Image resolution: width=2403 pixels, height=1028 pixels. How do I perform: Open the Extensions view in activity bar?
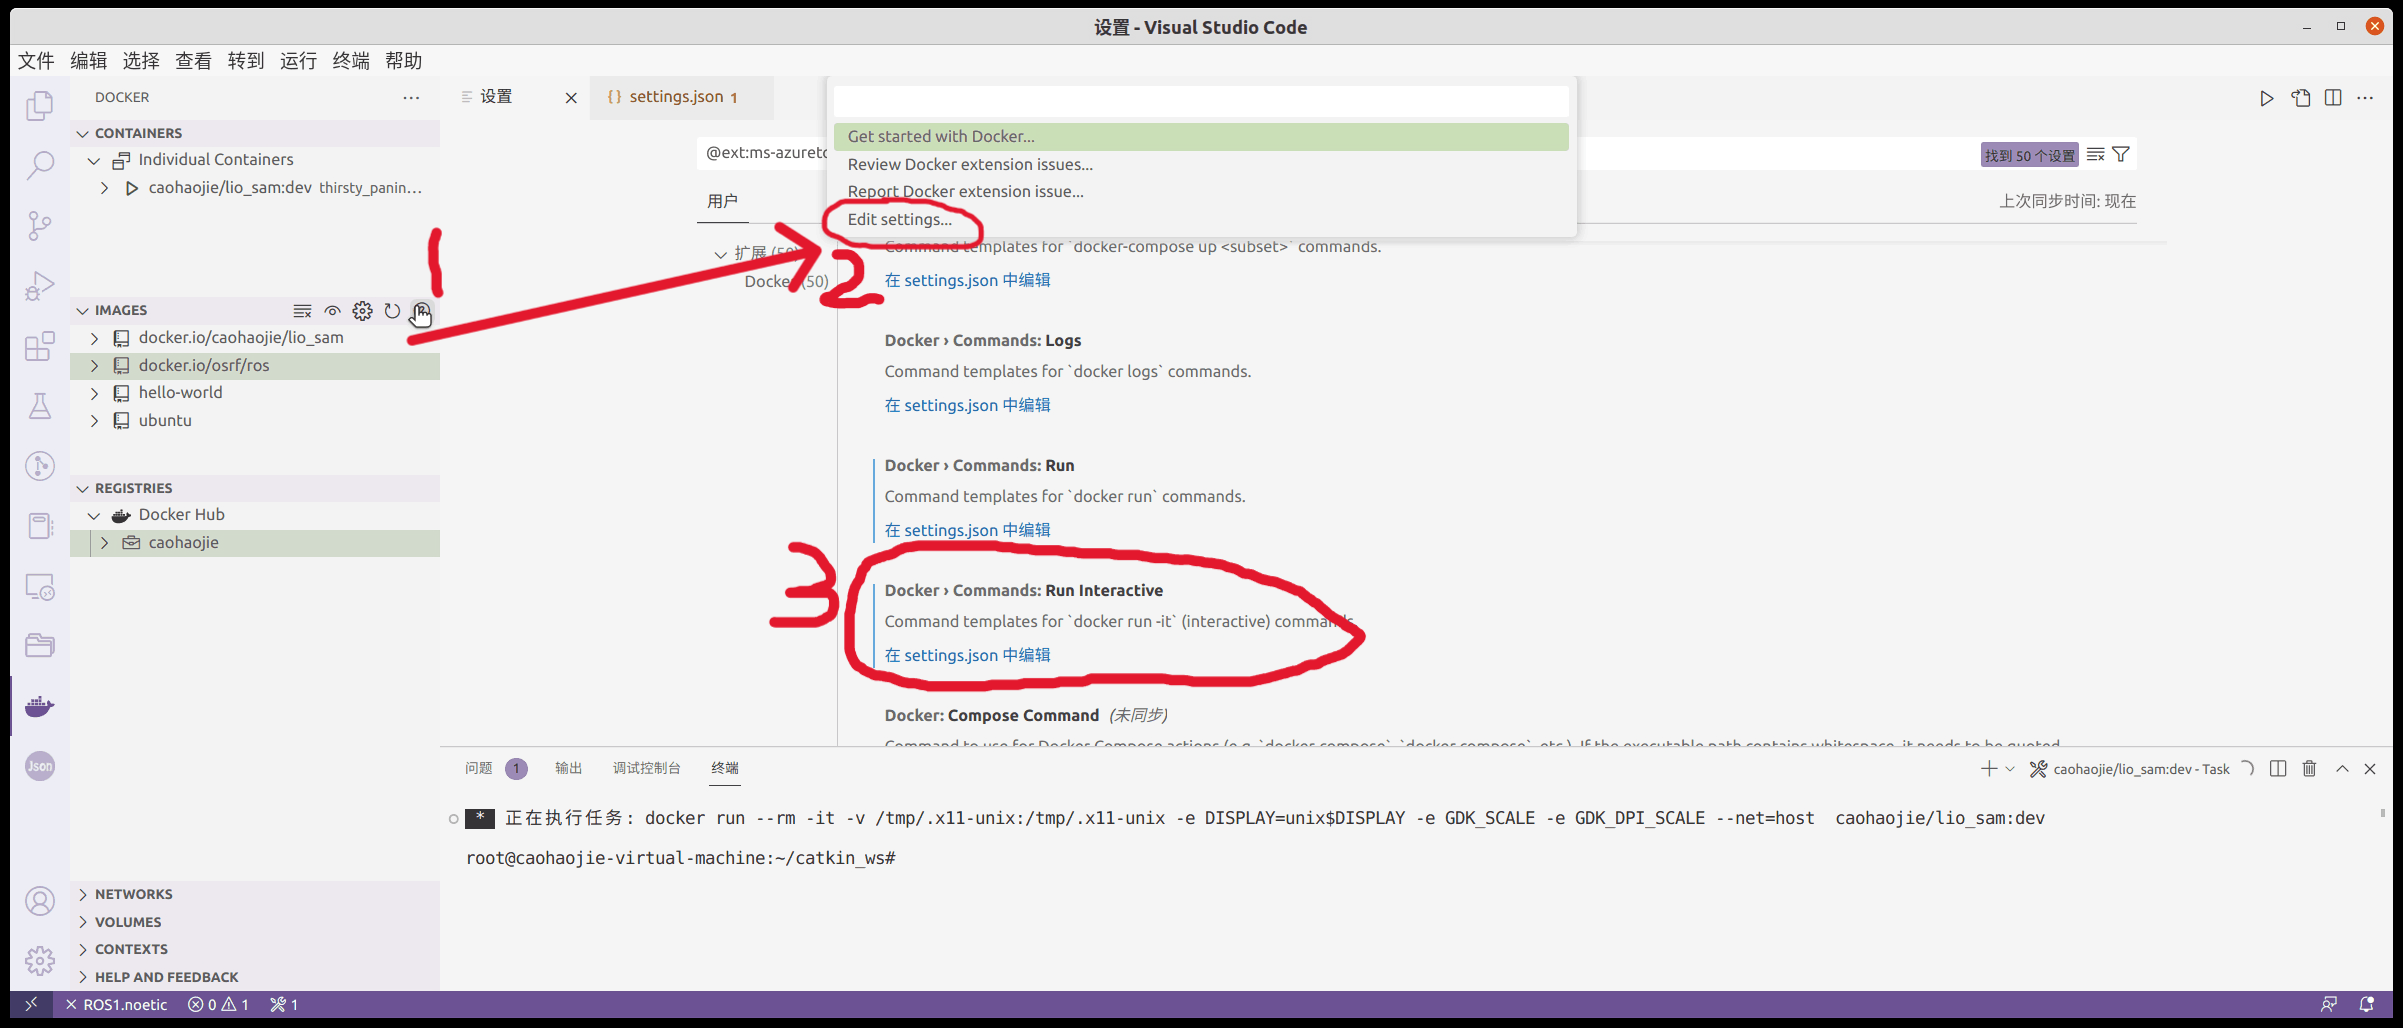coord(40,346)
